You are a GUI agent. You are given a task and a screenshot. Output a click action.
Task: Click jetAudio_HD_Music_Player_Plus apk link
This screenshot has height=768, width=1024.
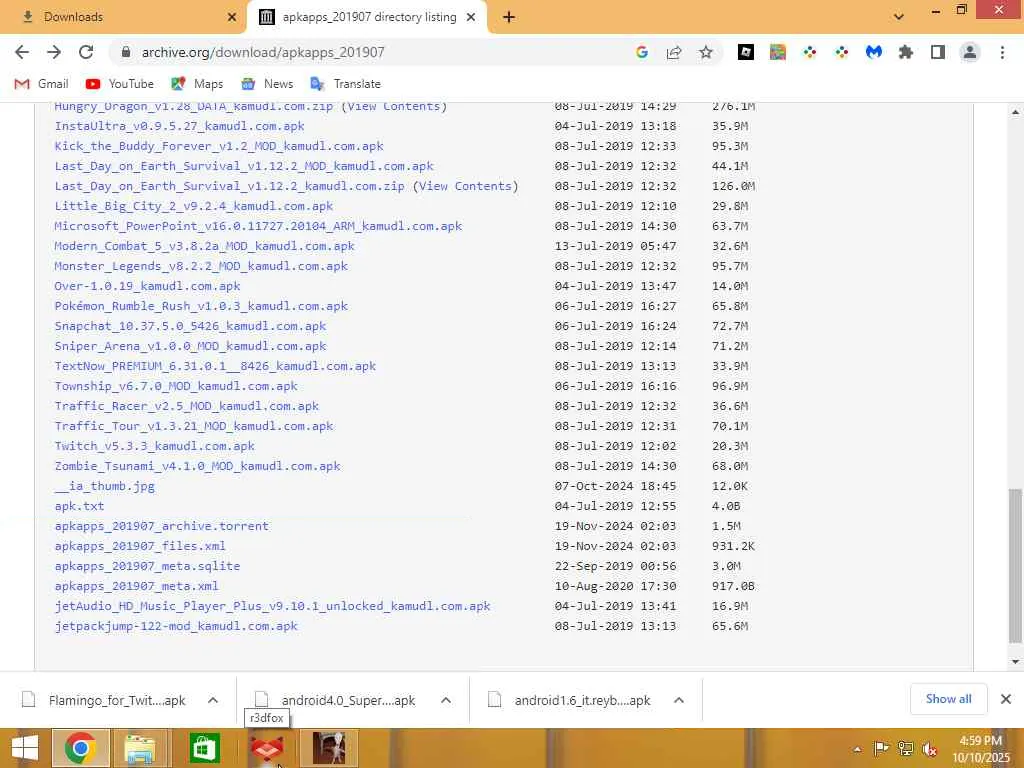click(x=272, y=606)
